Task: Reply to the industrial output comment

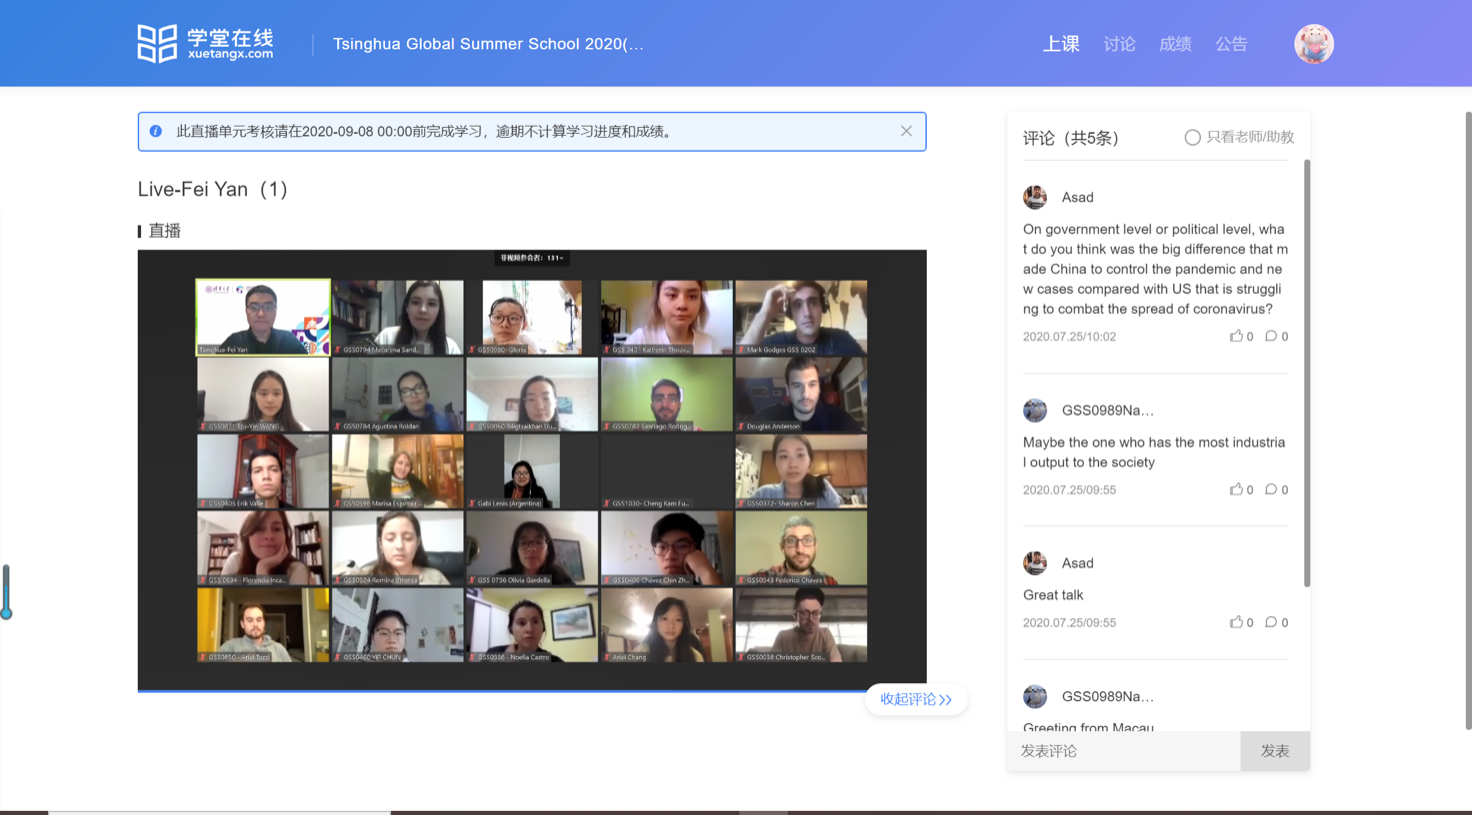Action: pos(1271,489)
